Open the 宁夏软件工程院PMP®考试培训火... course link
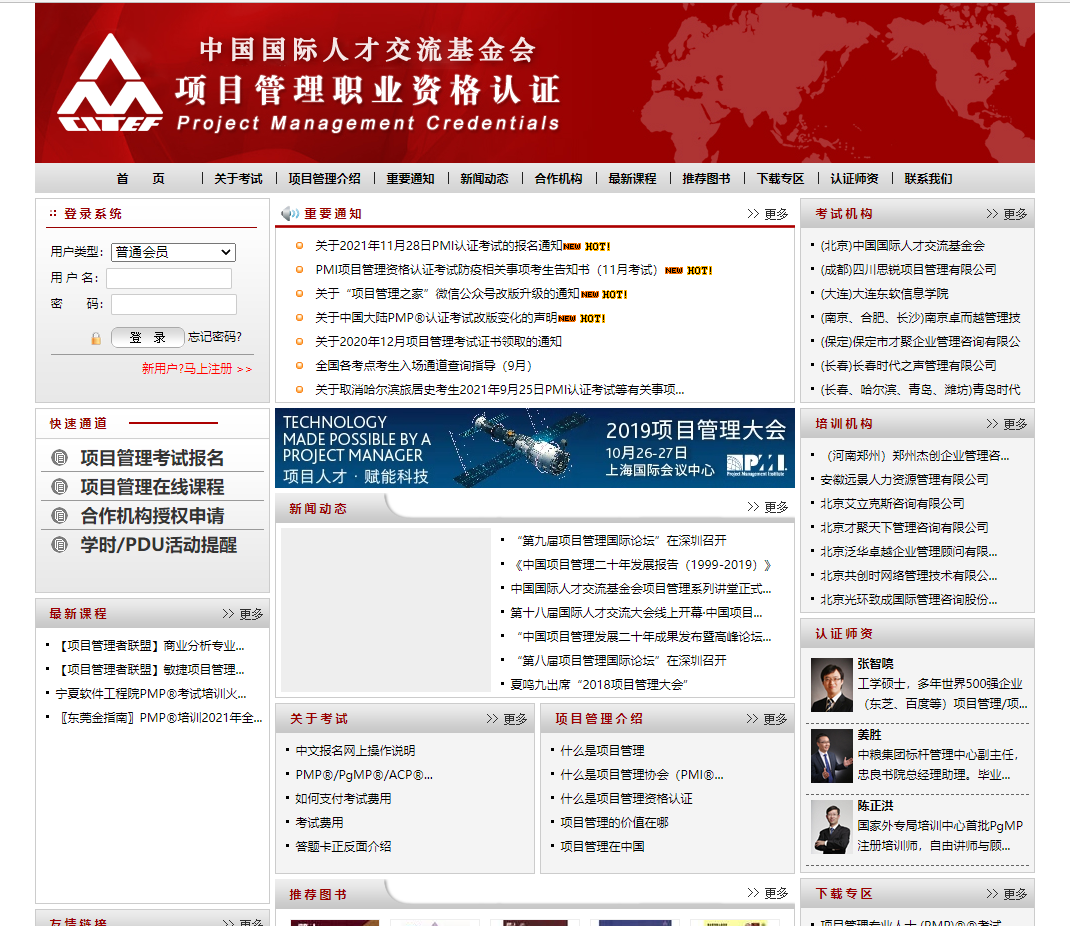Image resolution: width=1070 pixels, height=926 pixels. pos(151,693)
